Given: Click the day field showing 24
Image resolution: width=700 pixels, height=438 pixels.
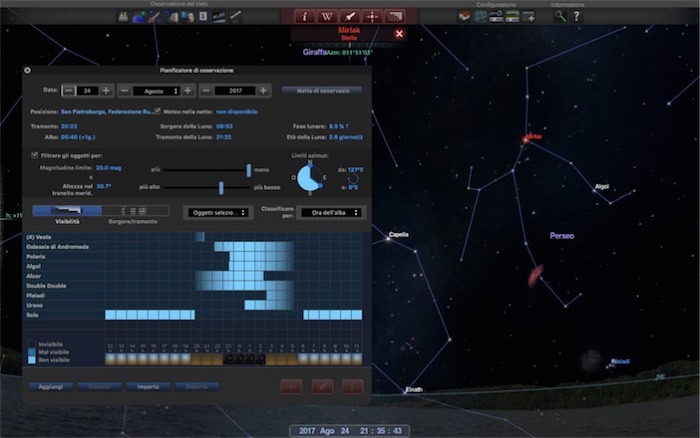Looking at the screenshot, I should 87,91.
